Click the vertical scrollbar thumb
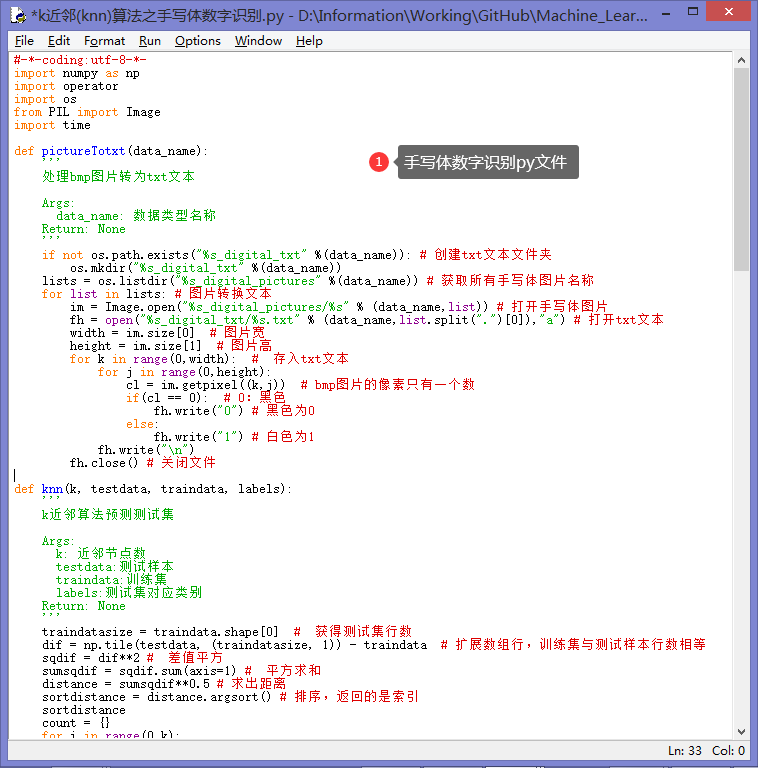Viewport: 758px width, 768px height. pyautogui.click(x=741, y=169)
